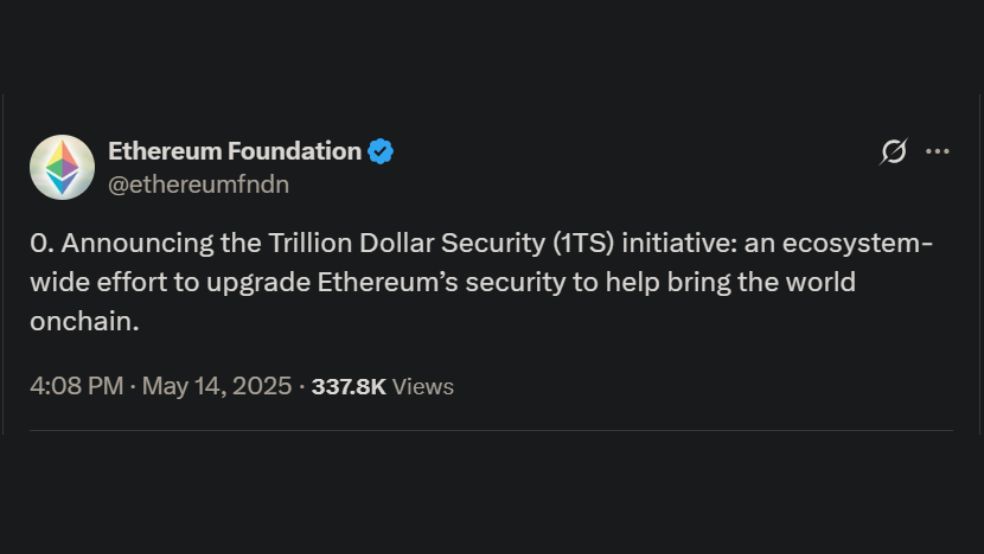Click the "0." numbering starting the post
This screenshot has width=984, height=554.
click(42, 243)
